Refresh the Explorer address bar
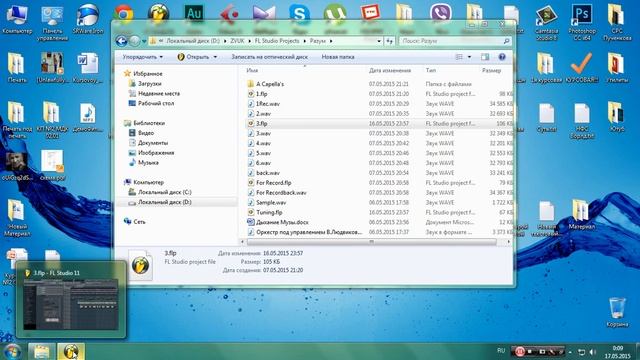This screenshot has width=640, height=360. pos(390,41)
